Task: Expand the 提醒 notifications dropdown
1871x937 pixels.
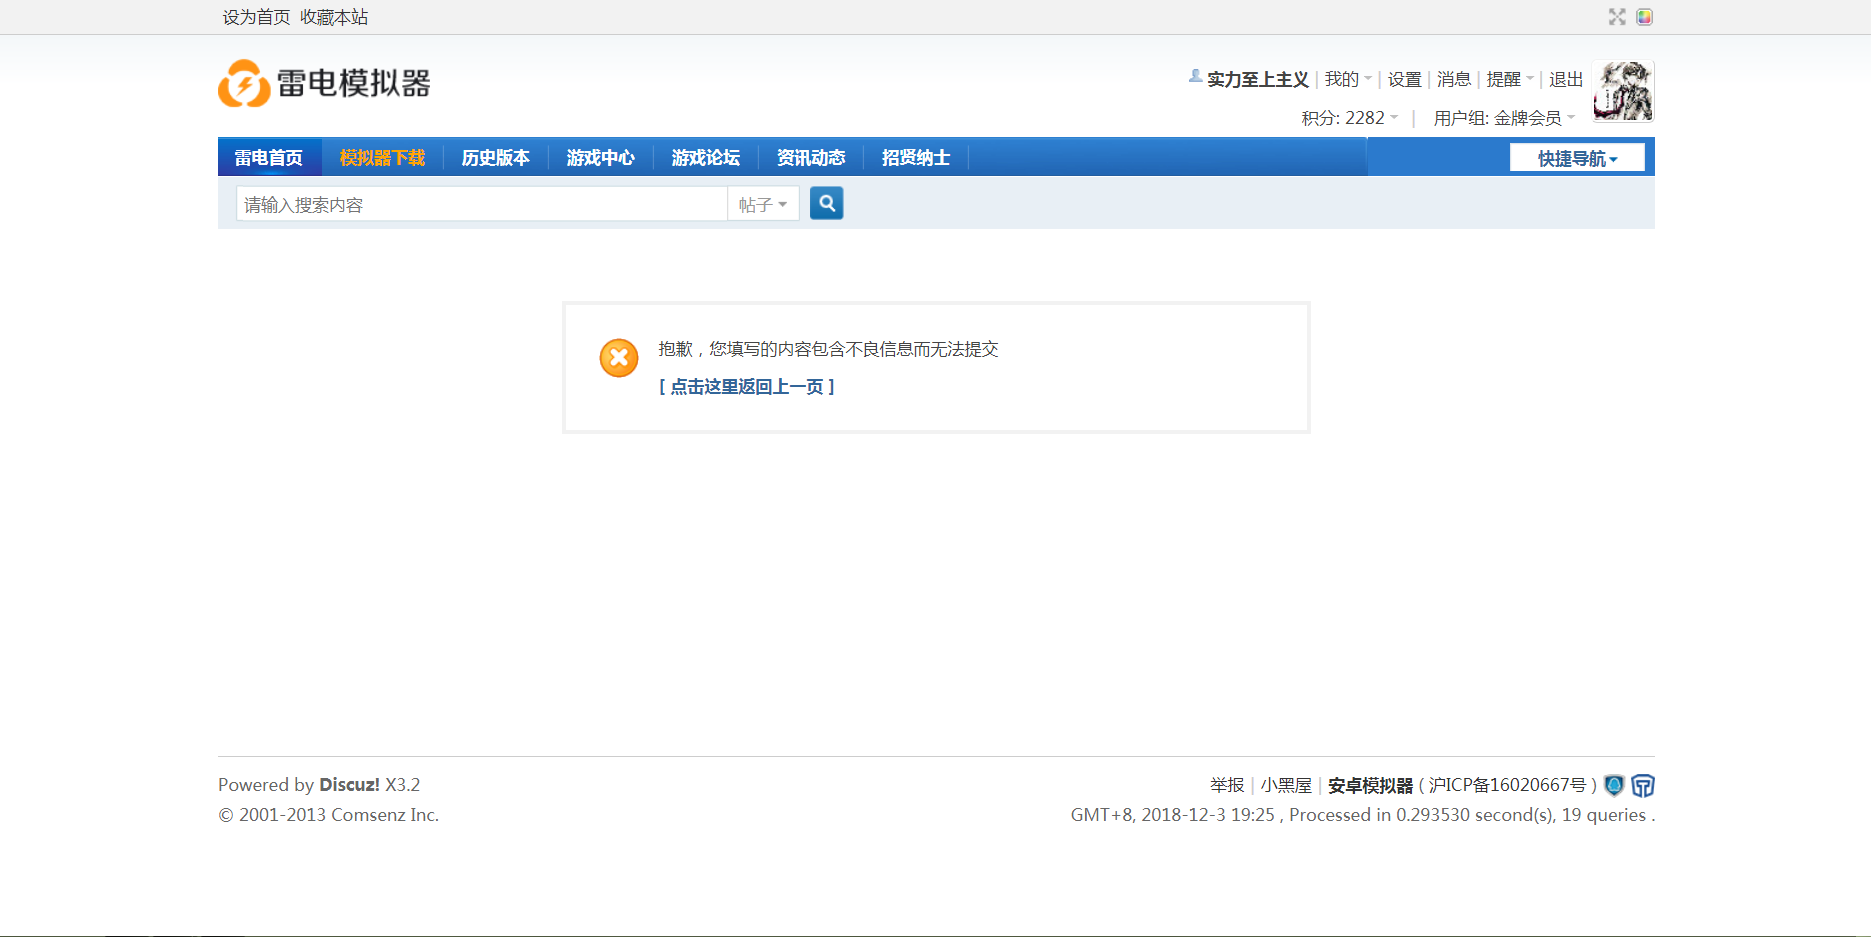Action: [x=1510, y=79]
